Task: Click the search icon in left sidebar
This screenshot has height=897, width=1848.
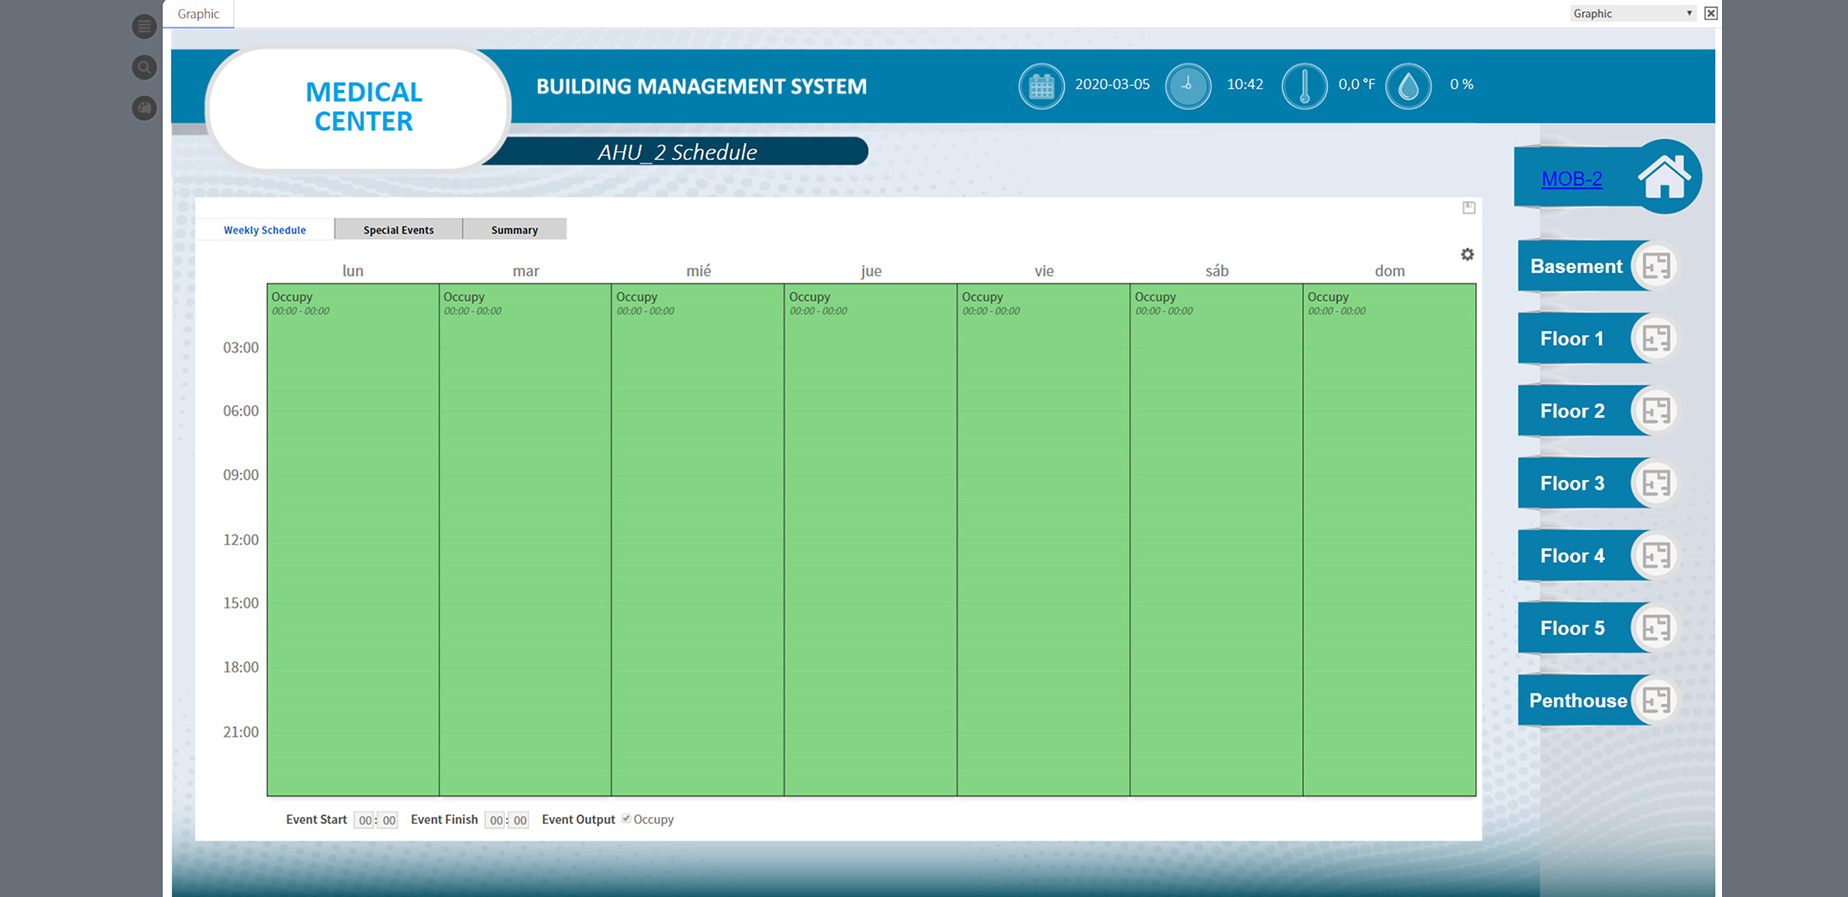Action: pyautogui.click(x=144, y=67)
